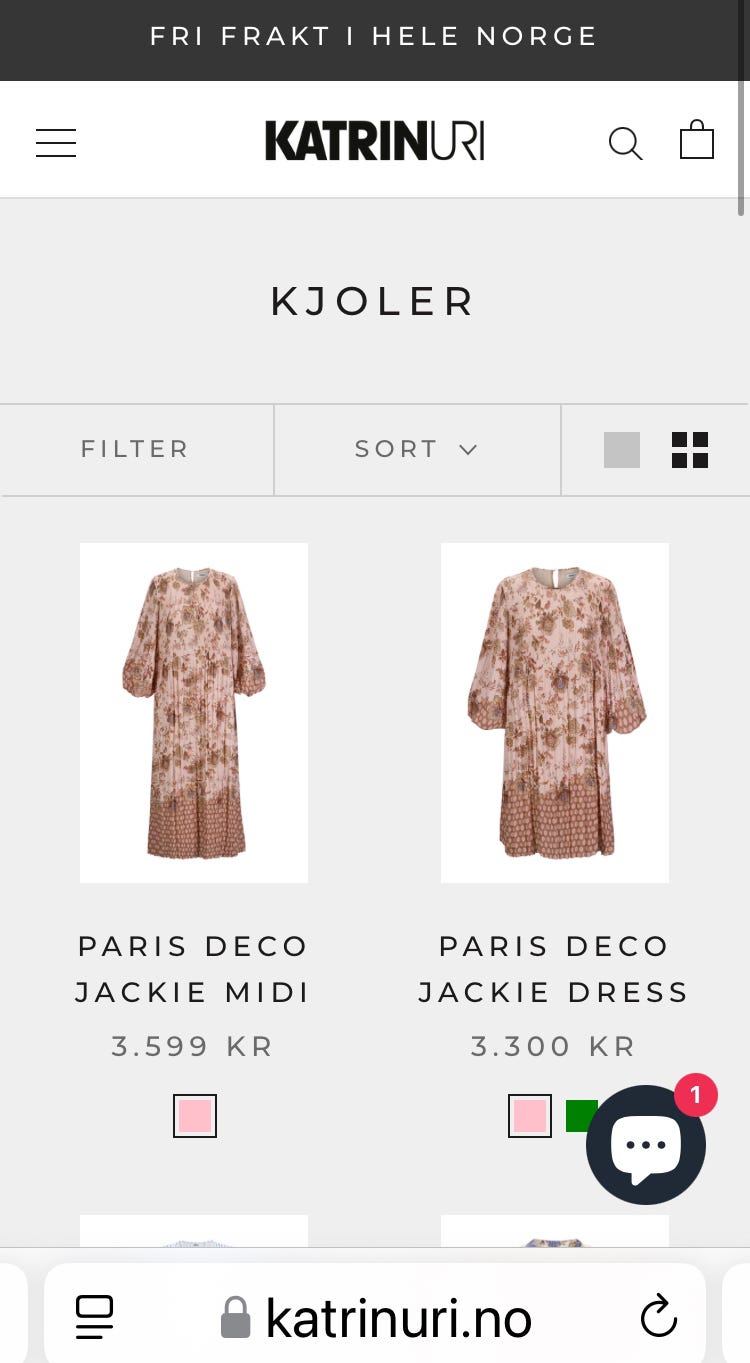View Paris Deco Jackie Dress product image
The height and width of the screenshot is (1363, 750).
pyautogui.click(x=554, y=712)
